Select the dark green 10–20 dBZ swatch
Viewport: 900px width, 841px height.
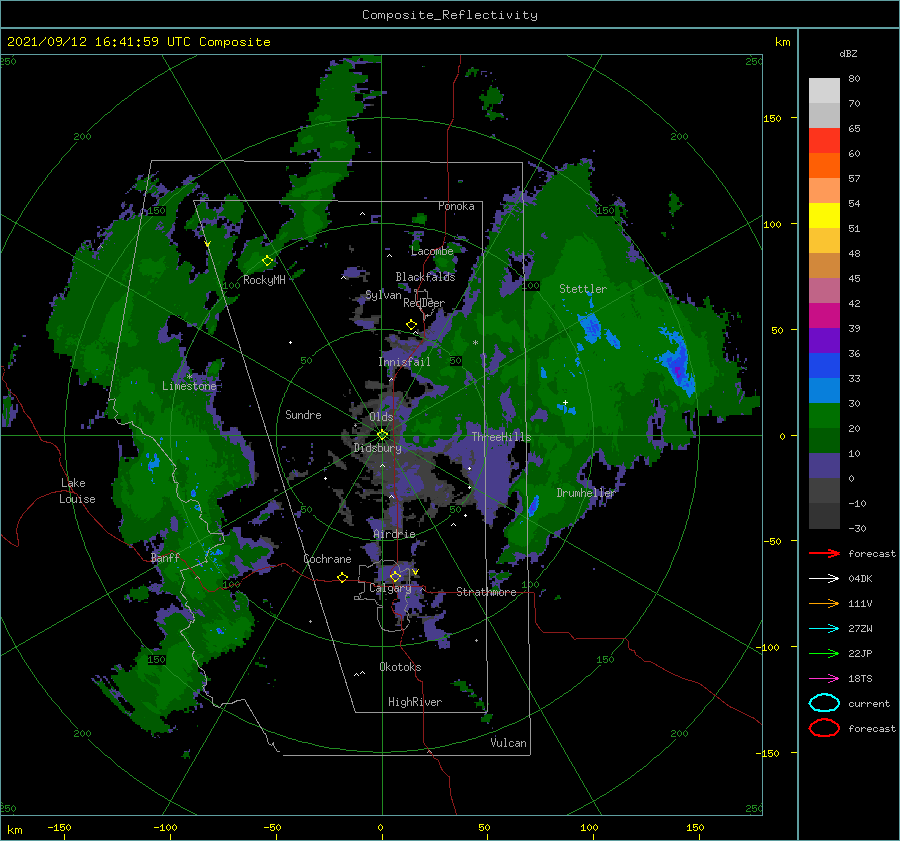pos(824,440)
